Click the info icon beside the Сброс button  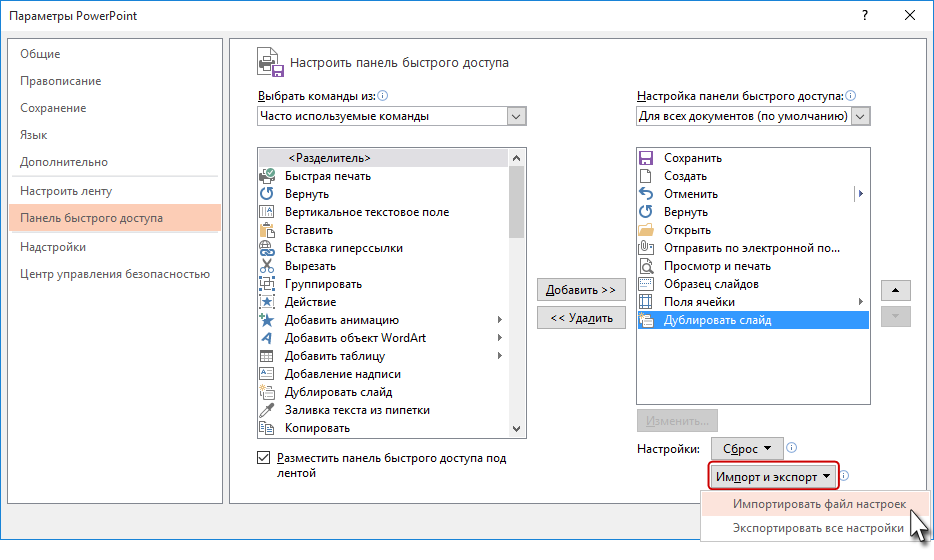[x=791, y=447]
